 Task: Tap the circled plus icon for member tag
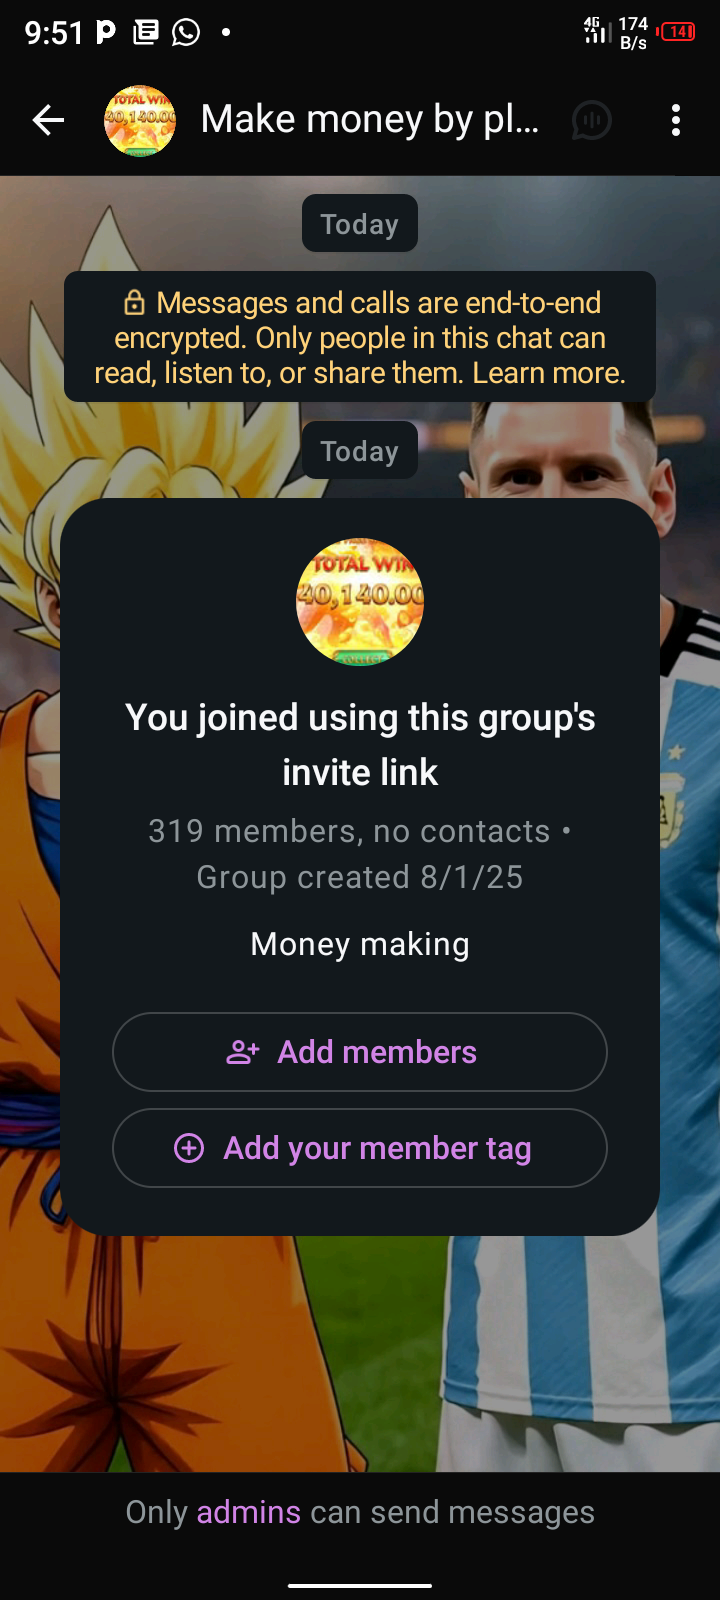coord(189,1148)
